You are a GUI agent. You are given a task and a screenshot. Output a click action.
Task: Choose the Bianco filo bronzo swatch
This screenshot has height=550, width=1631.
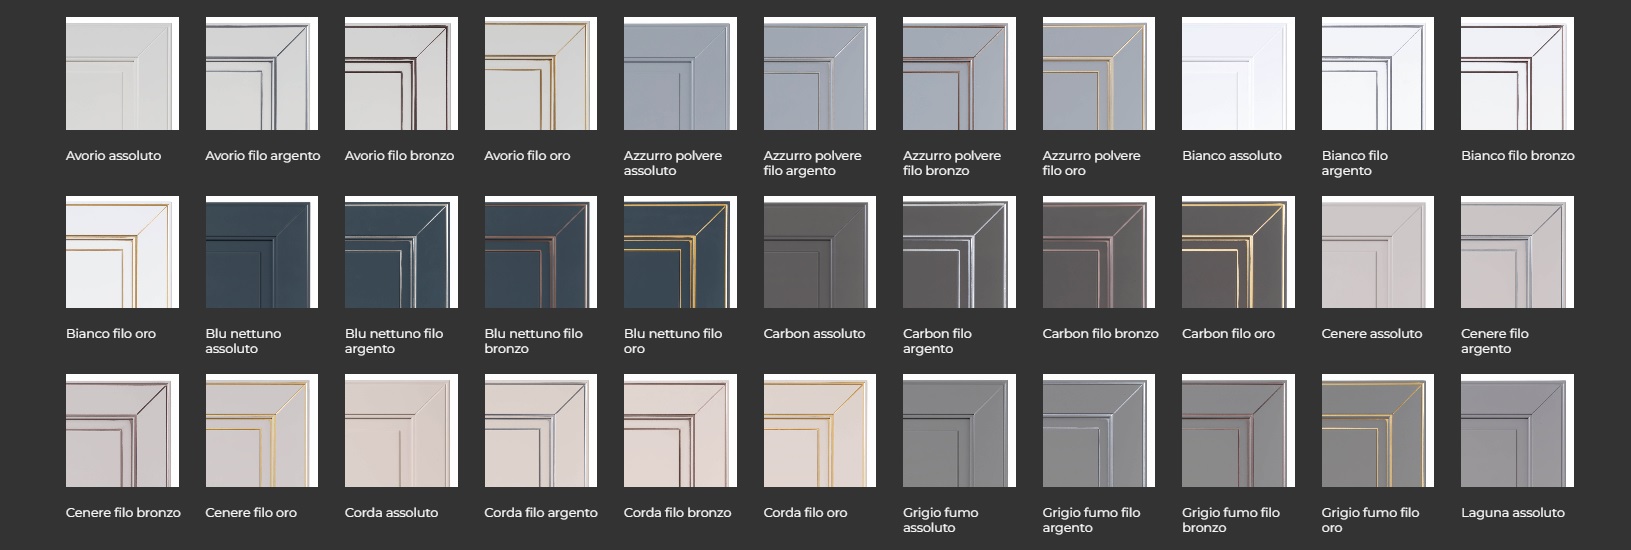1517,73
